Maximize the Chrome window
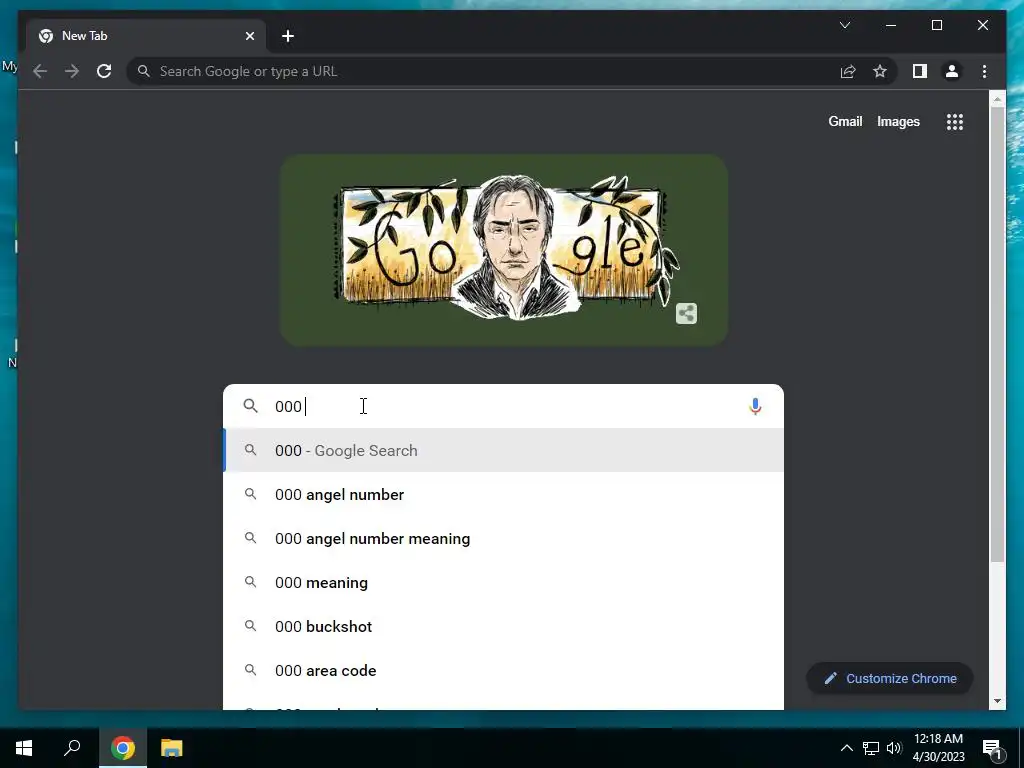Viewport: 1024px width, 768px height. point(936,25)
